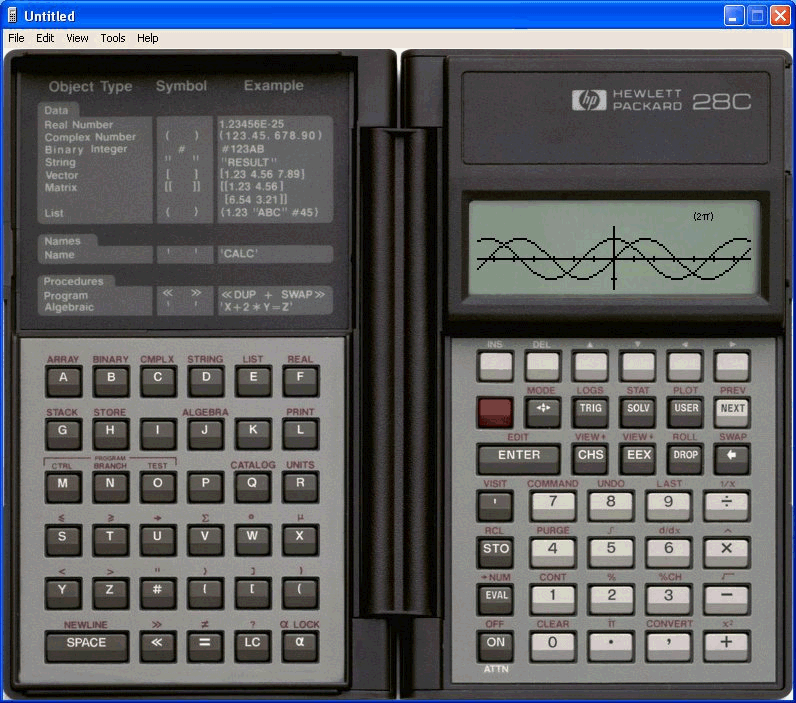Screen dimensions: 796x703
Task: Click the DROP key
Action: pos(686,458)
